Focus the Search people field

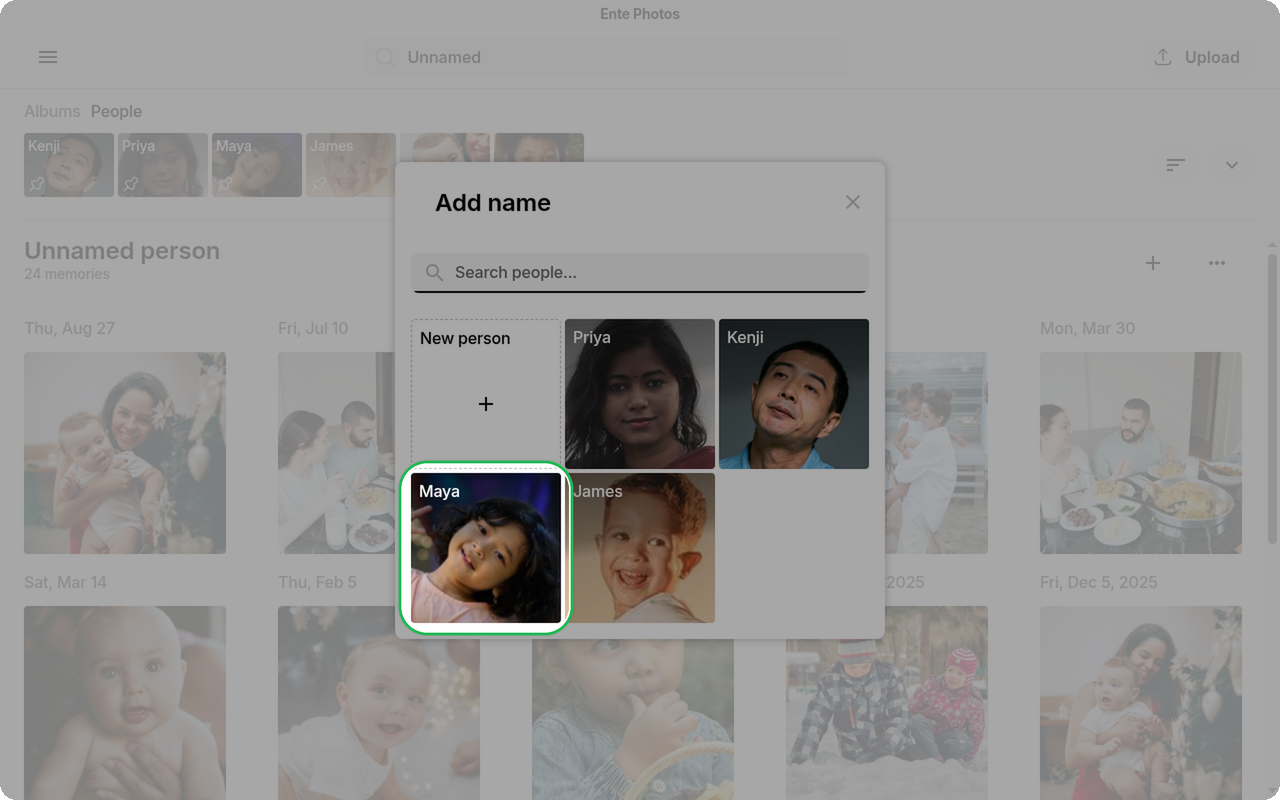[x=640, y=272]
